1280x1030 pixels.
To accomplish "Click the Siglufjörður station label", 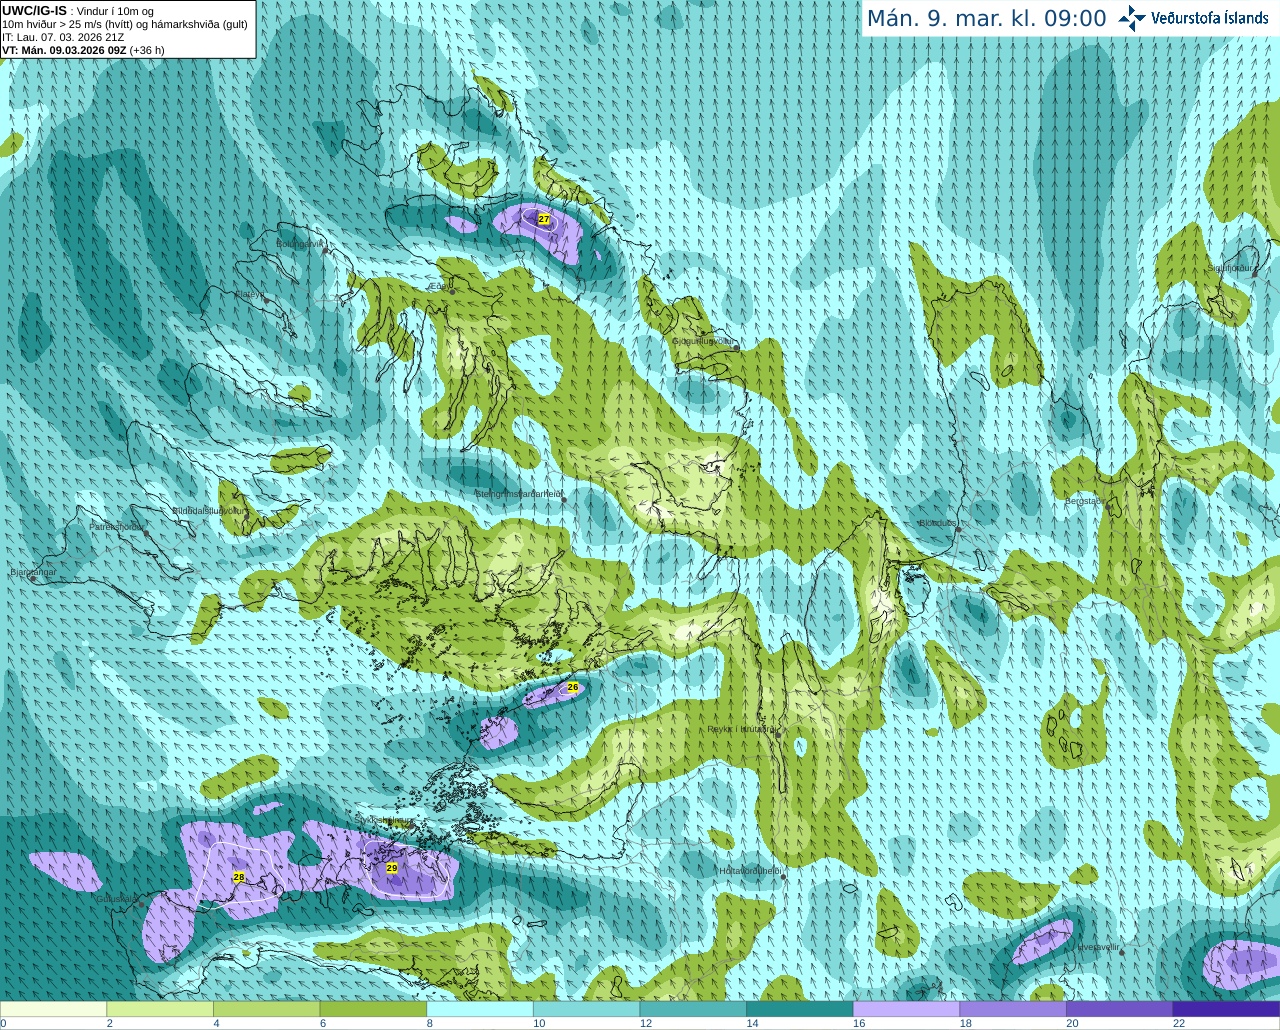I will pos(1230,268).
